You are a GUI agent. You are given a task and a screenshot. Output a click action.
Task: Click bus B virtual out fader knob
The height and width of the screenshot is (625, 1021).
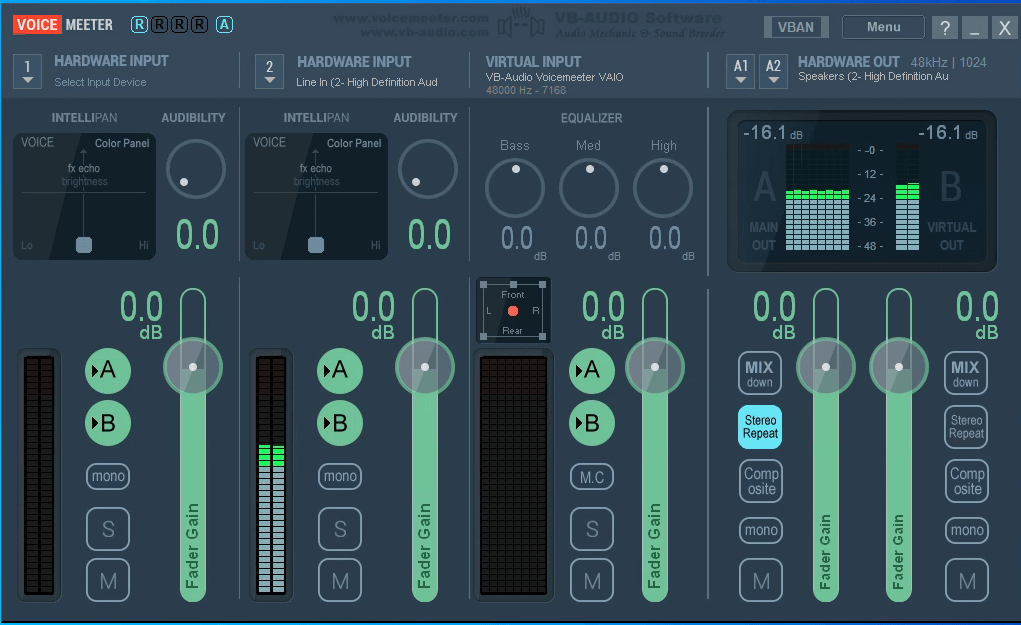(899, 367)
